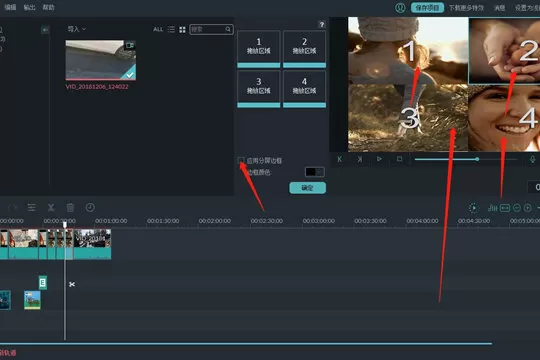
Task: Select the VID_2018 clip on video track
Action: coord(92,244)
